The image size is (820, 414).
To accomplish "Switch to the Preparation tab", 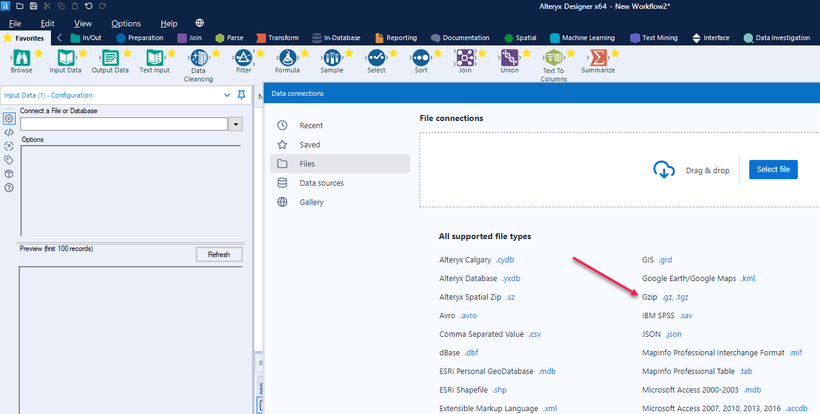I will click(x=139, y=38).
